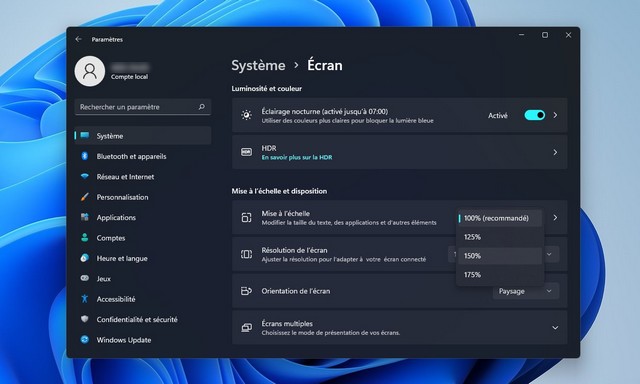The height and width of the screenshot is (384, 640).
Task: Pick 175% scaling option
Action: 500,275
